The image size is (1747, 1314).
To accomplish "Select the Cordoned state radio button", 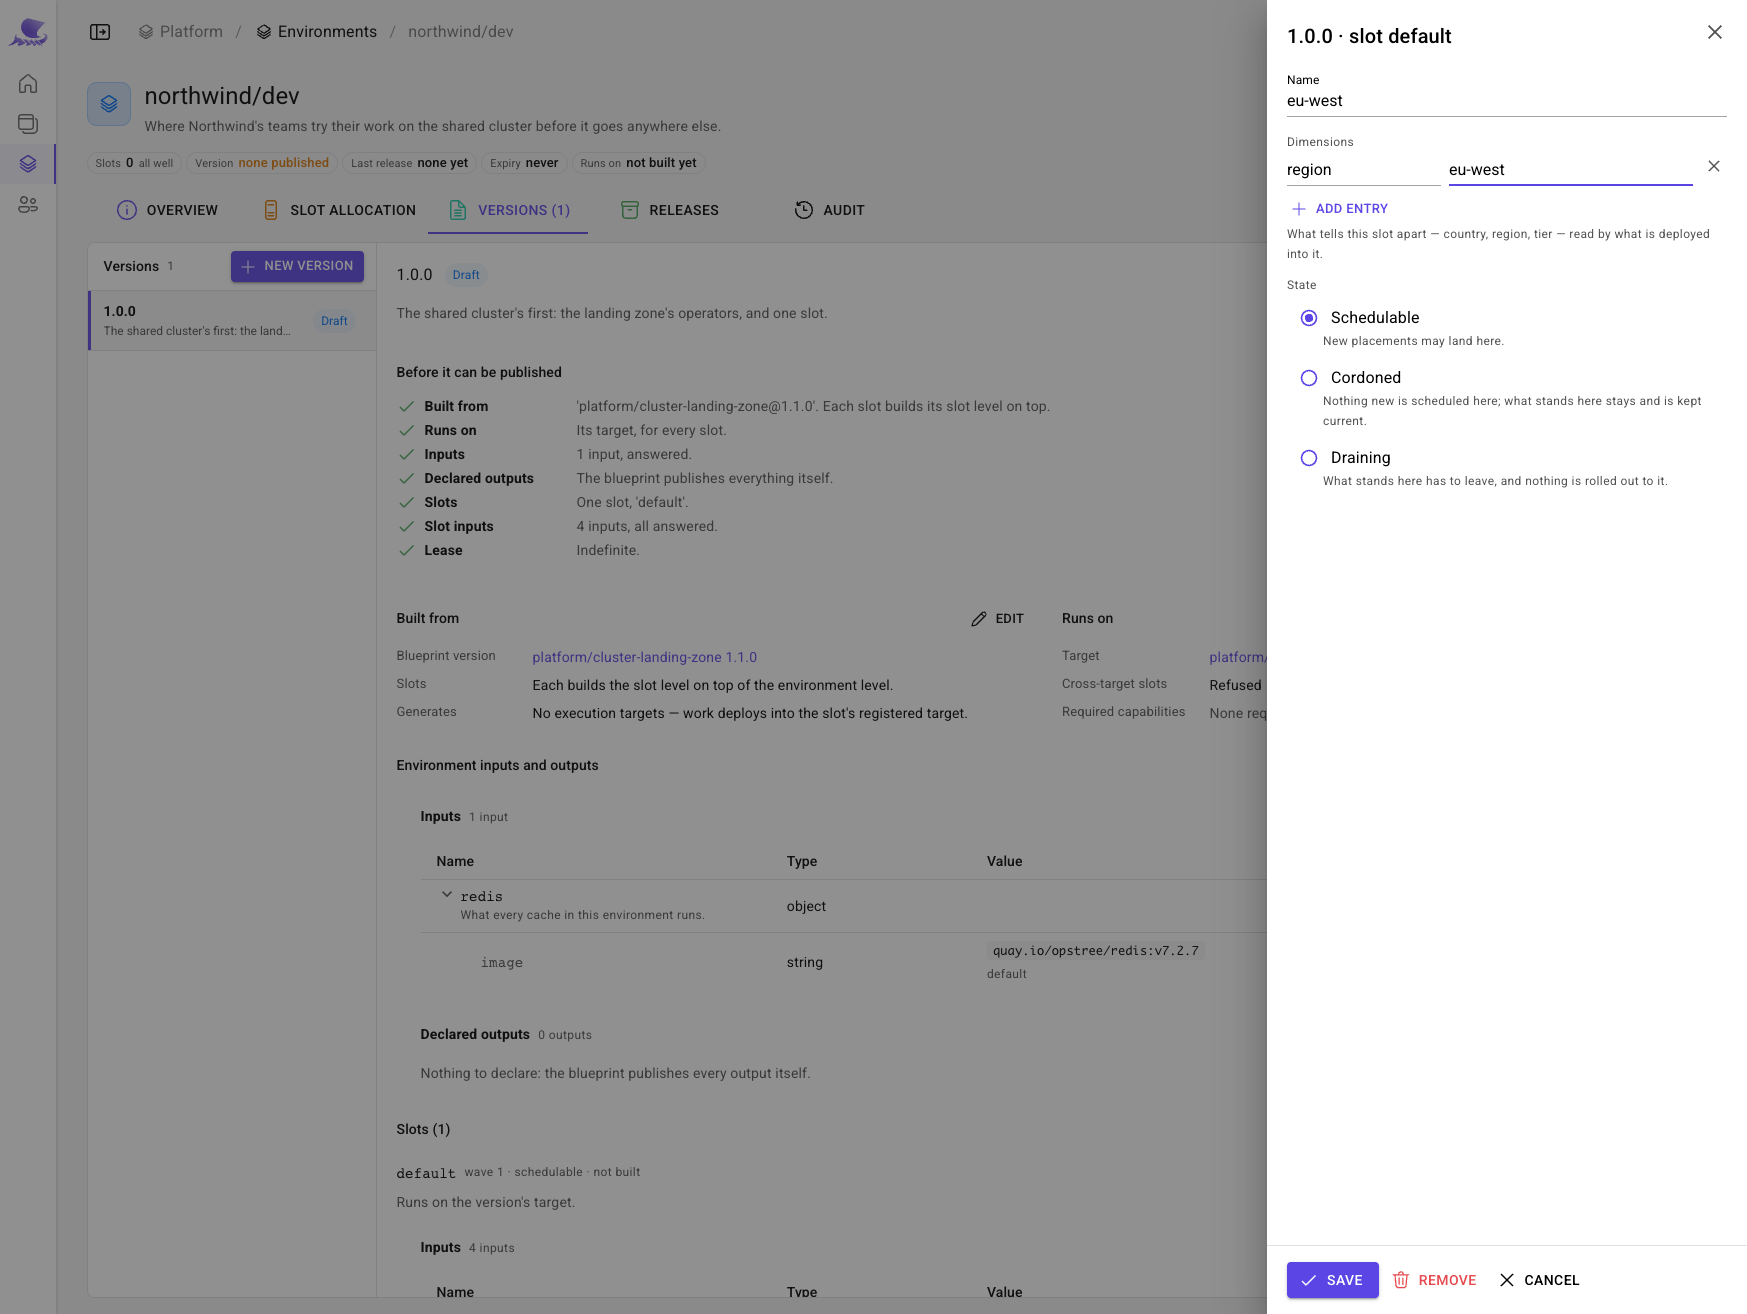I will coord(1309,378).
